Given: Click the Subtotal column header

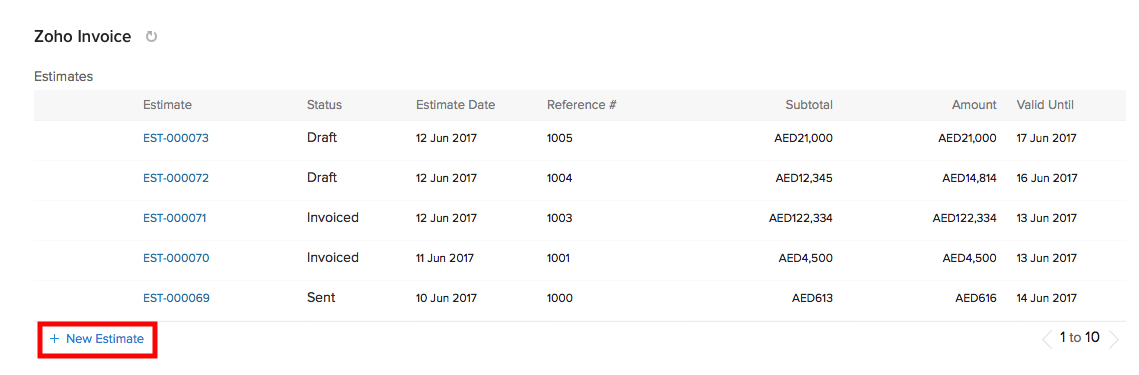Looking at the screenshot, I should [809, 105].
